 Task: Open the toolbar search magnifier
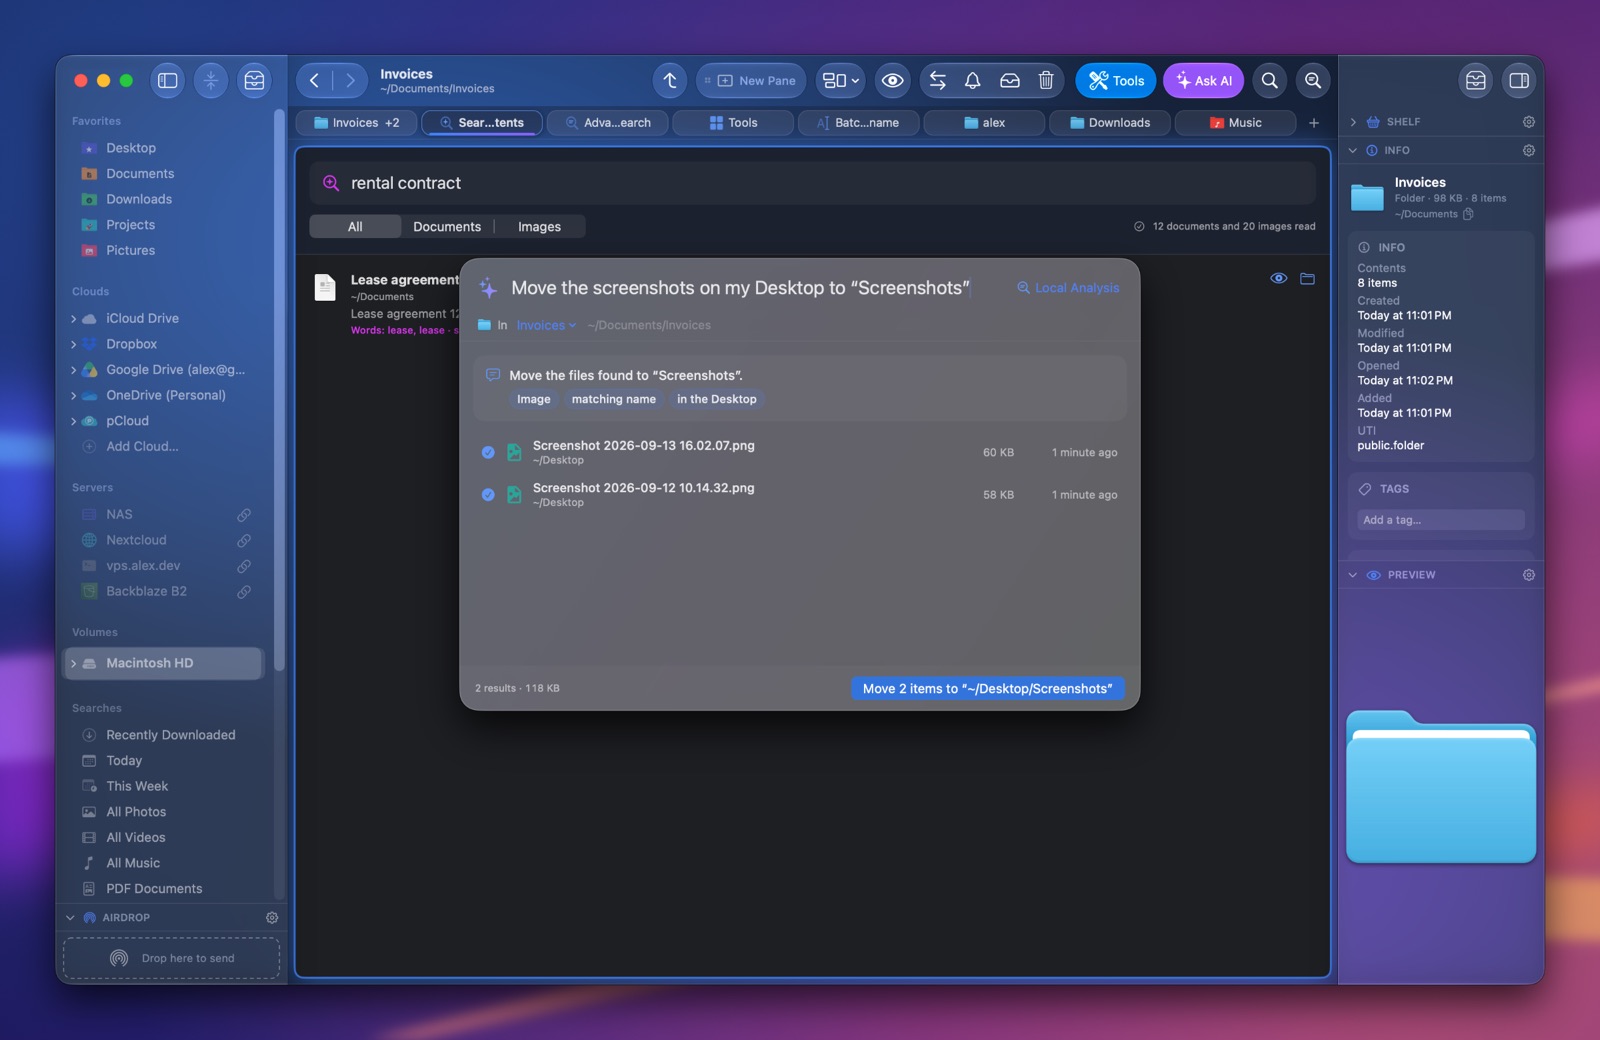(x=1269, y=81)
